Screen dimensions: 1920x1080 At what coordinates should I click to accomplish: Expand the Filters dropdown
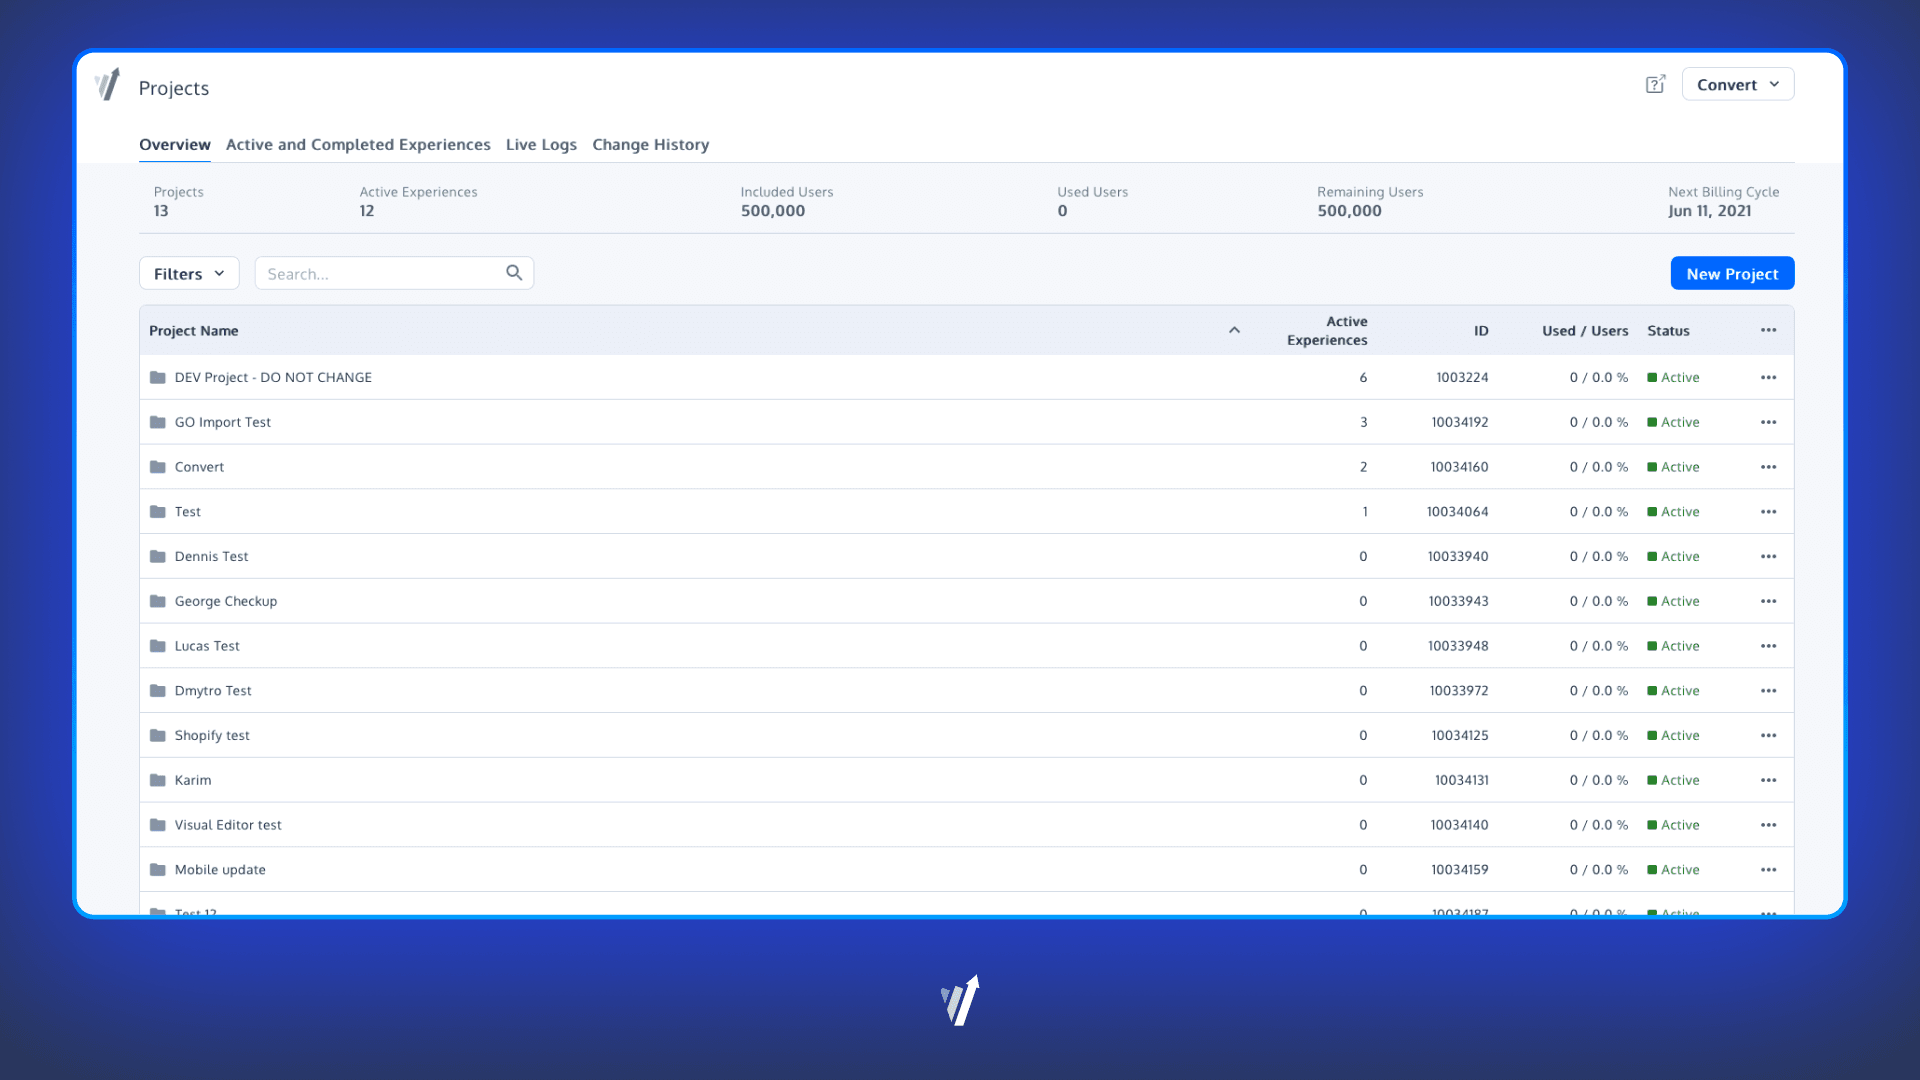[x=189, y=274]
